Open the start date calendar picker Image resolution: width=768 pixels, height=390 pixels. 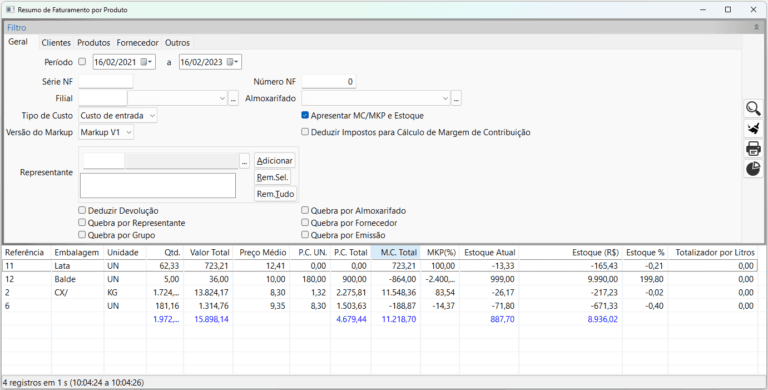(147, 62)
